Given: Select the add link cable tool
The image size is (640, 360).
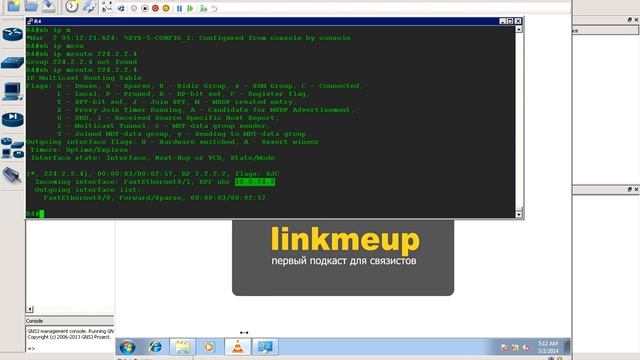Looking at the screenshot, I should coord(12,176).
